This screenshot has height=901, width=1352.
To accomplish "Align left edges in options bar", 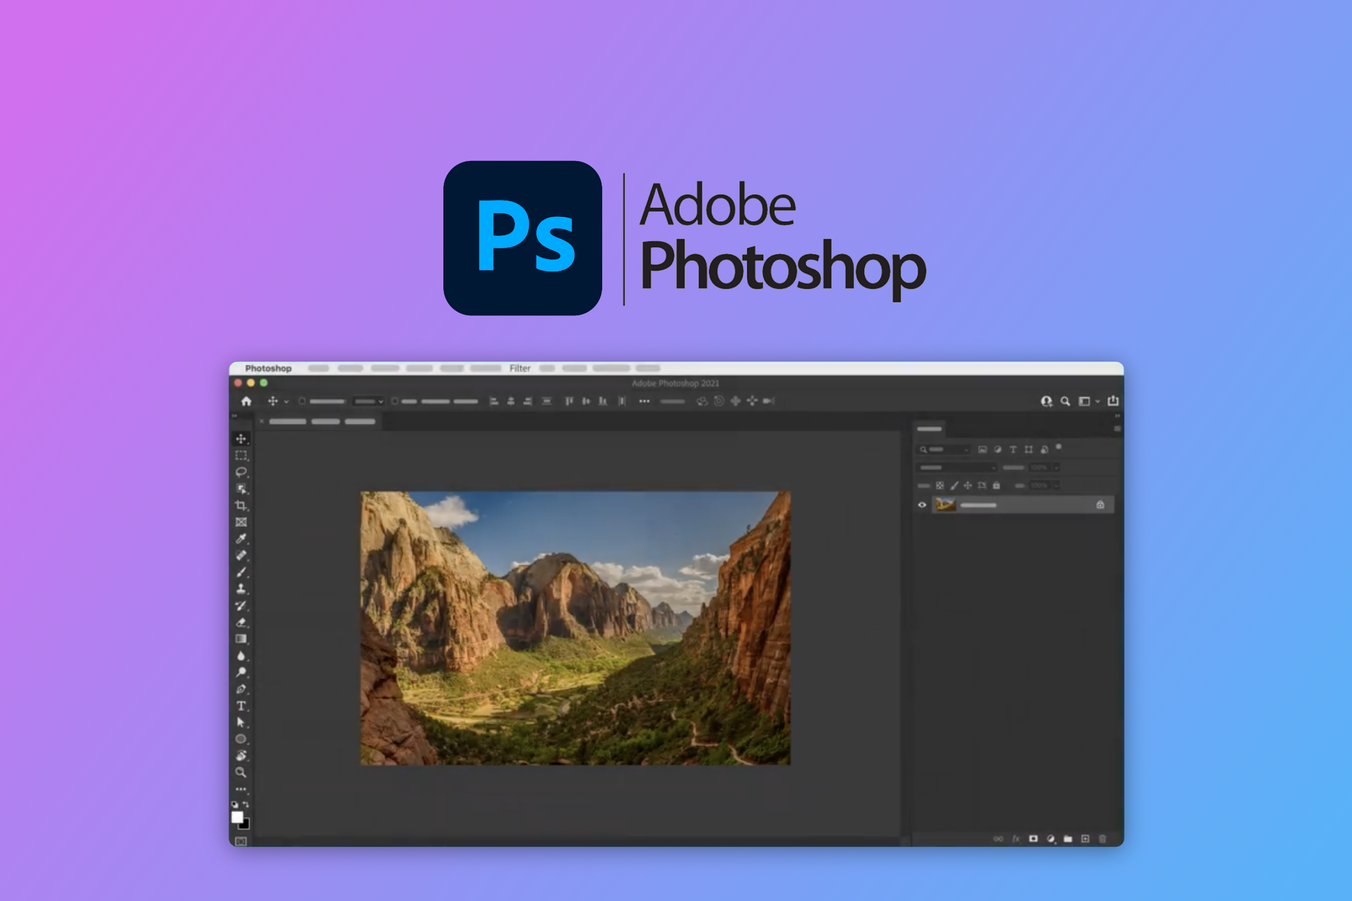I will 494,401.
